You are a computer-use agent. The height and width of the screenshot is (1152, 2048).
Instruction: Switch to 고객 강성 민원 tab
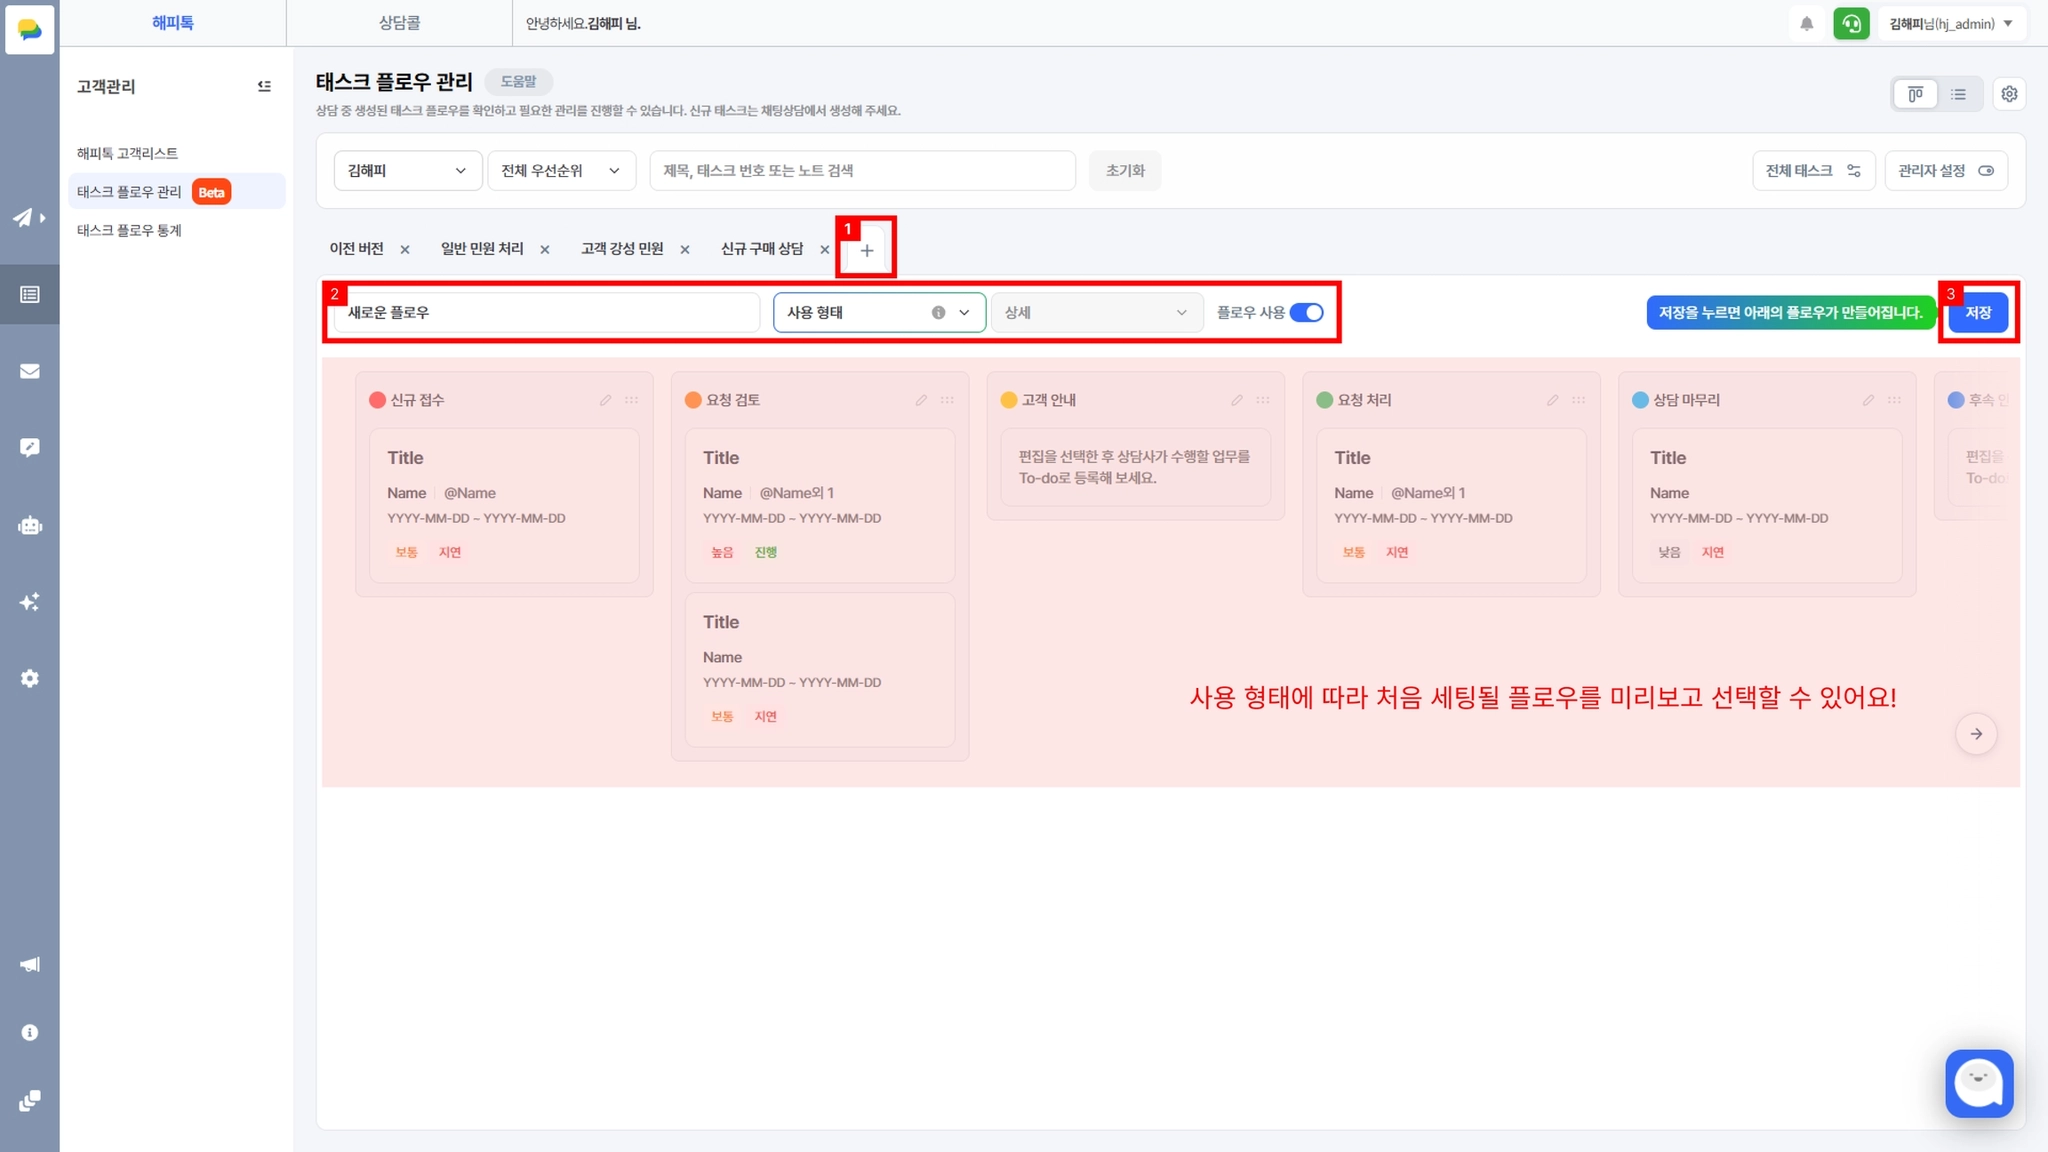(x=622, y=249)
